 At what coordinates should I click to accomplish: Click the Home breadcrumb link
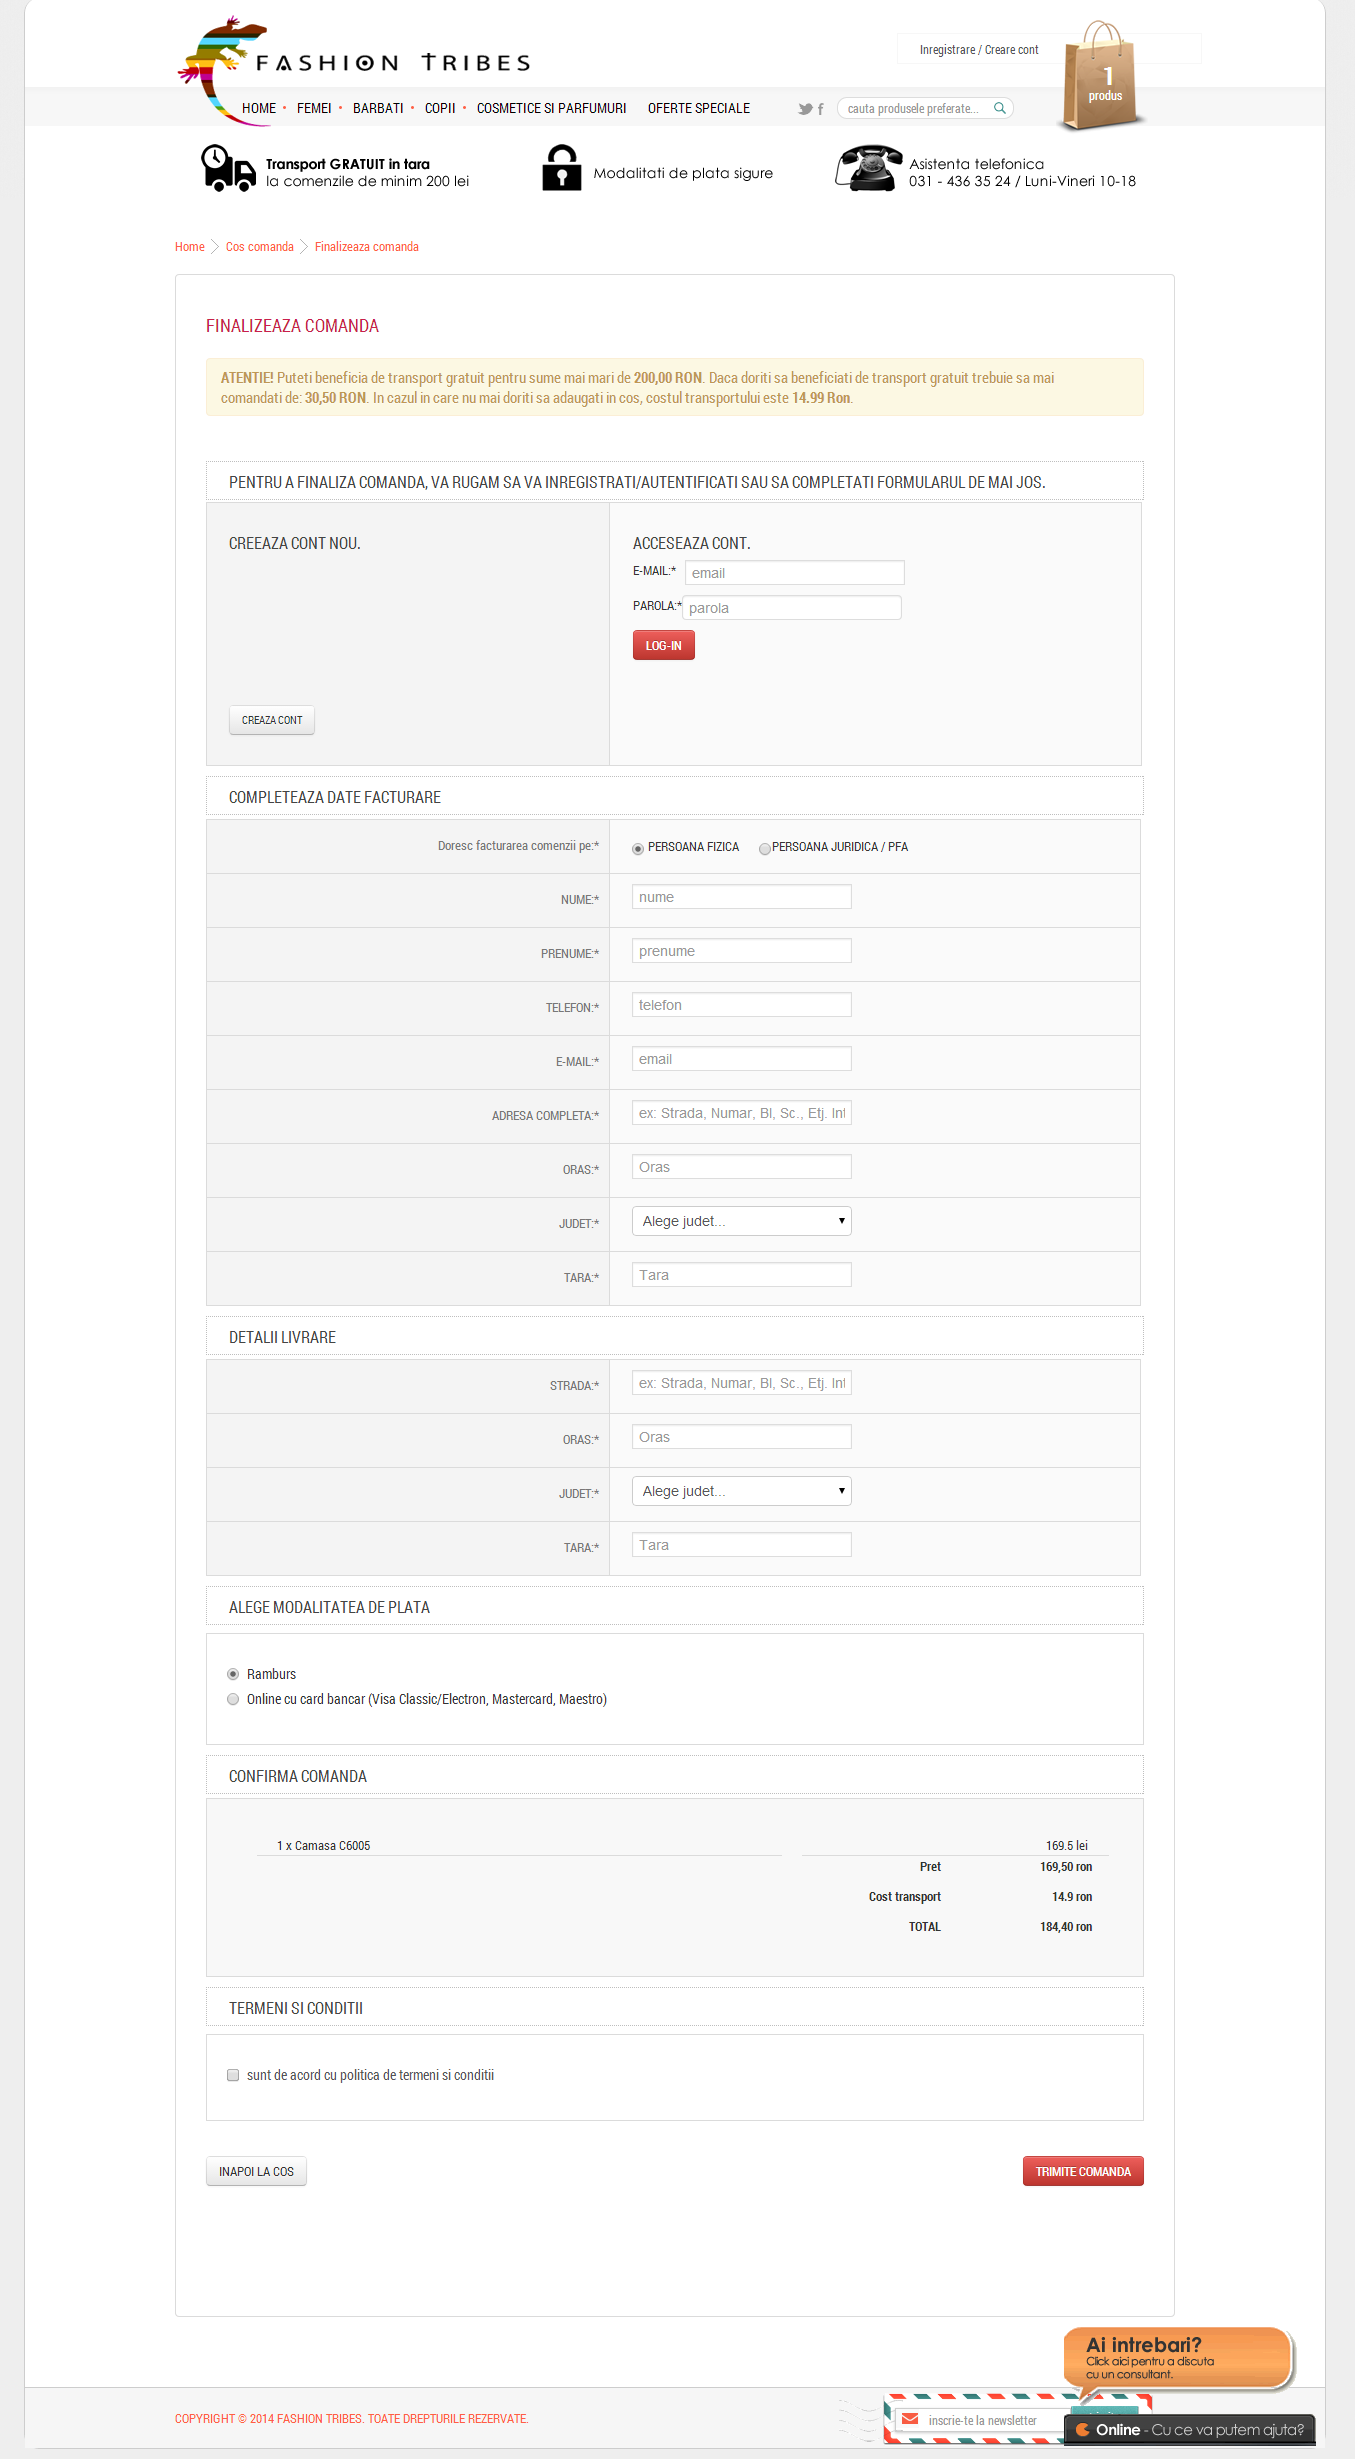(x=190, y=247)
